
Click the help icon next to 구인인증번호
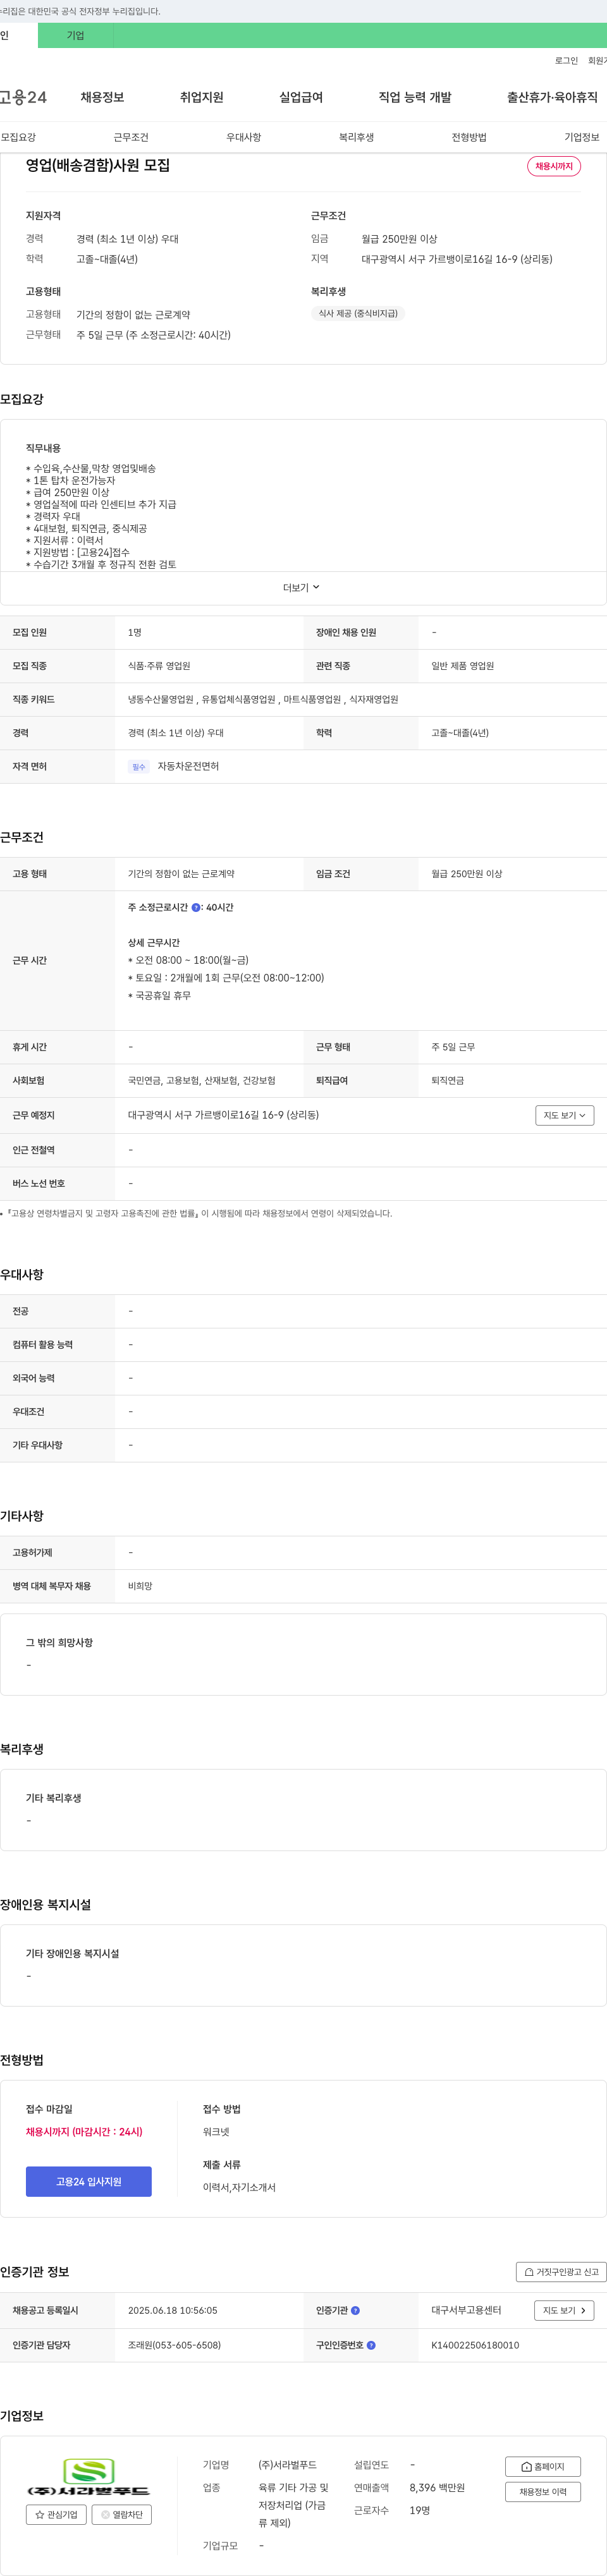click(371, 2345)
